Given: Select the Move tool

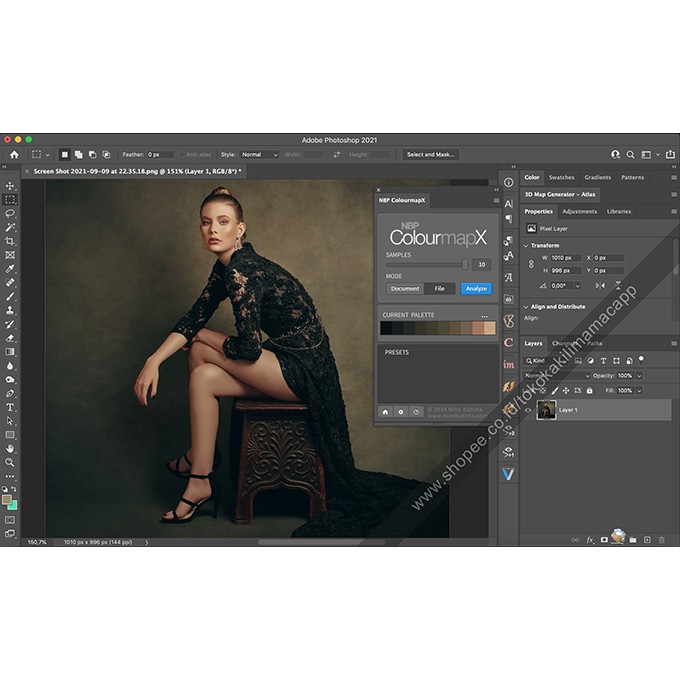Looking at the screenshot, I should (10, 186).
